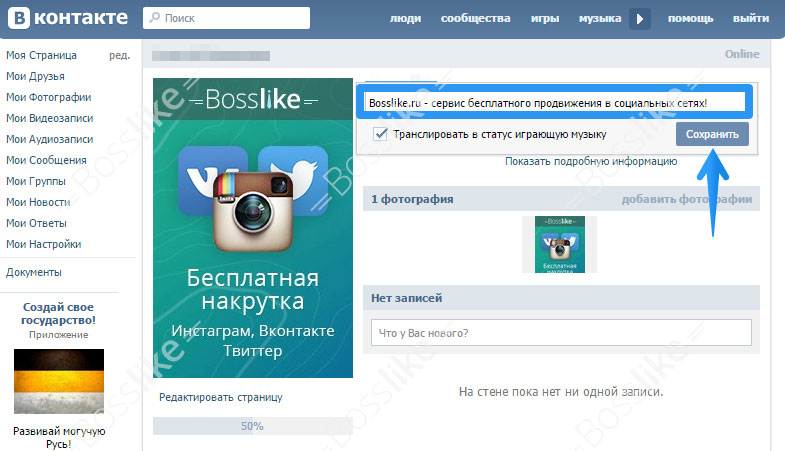Click the Развивай могучую Русь! ad text
Image resolution: width=785 pixels, height=451 pixels.
tap(59, 437)
